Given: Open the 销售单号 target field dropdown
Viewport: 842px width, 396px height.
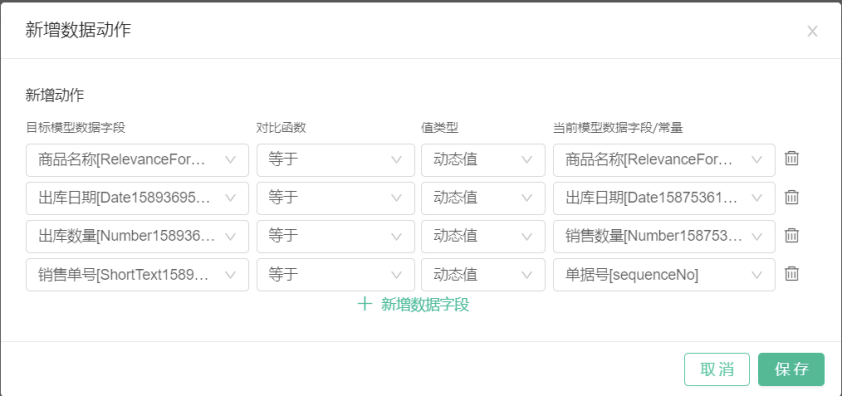Looking at the screenshot, I should tap(137, 275).
